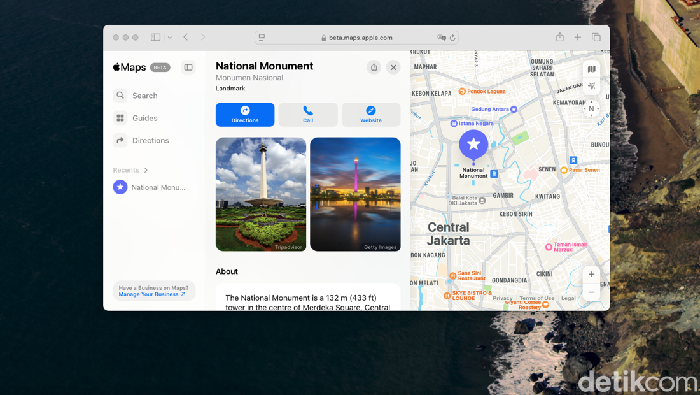Click Taman Ismail Marzuki pink marker
Image resolution: width=700 pixels, height=395 pixels.
(549, 247)
